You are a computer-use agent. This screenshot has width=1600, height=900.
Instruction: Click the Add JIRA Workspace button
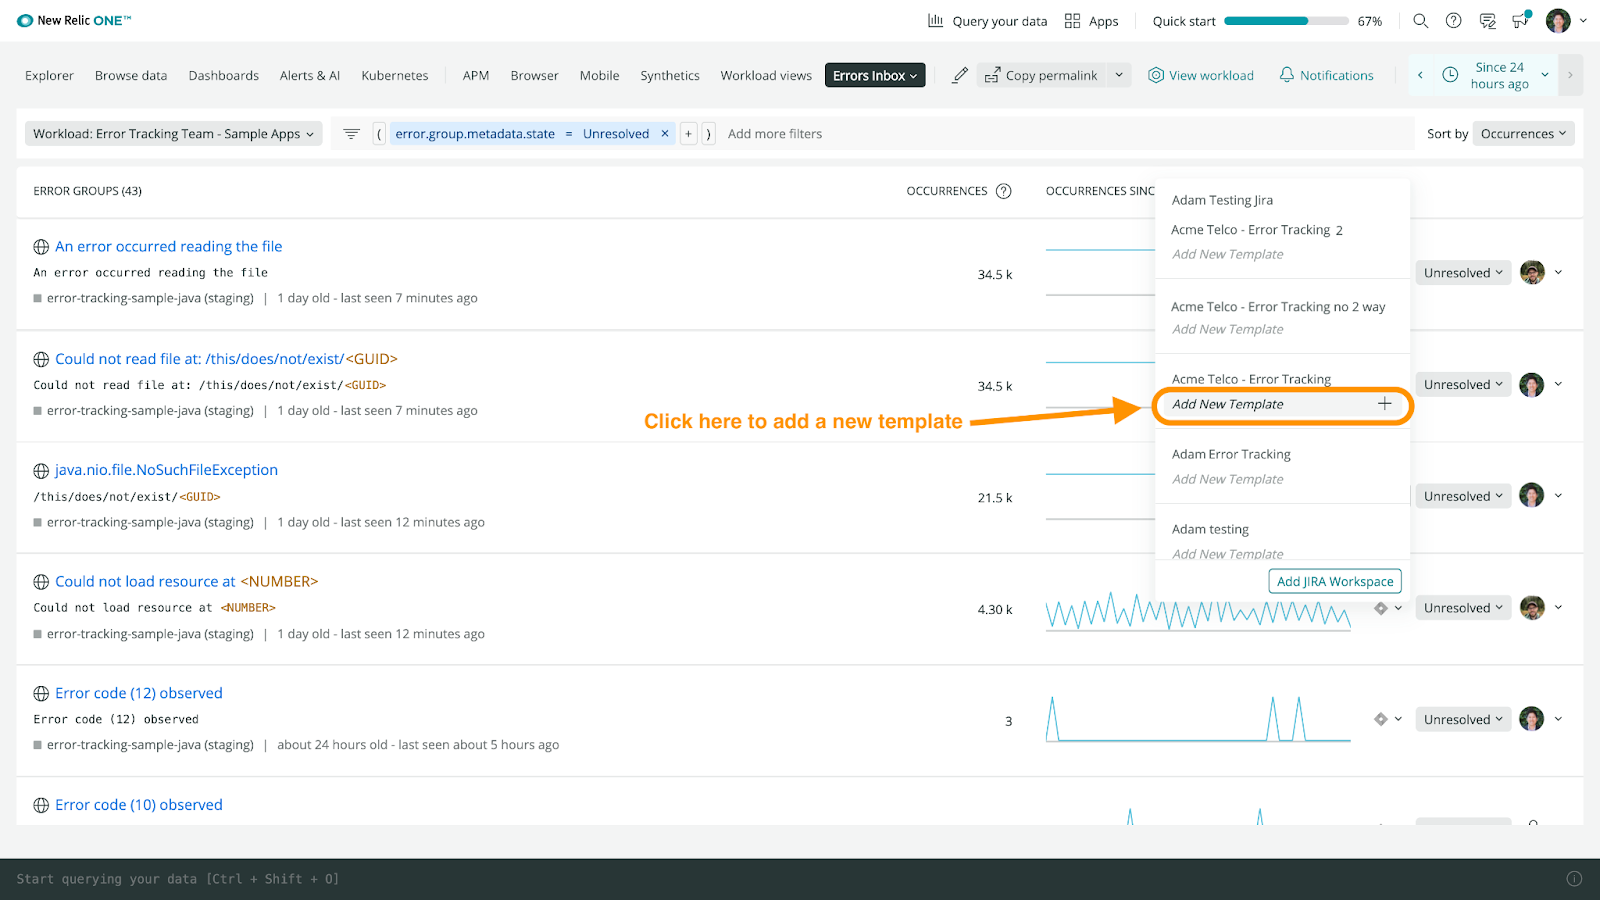1335,580
